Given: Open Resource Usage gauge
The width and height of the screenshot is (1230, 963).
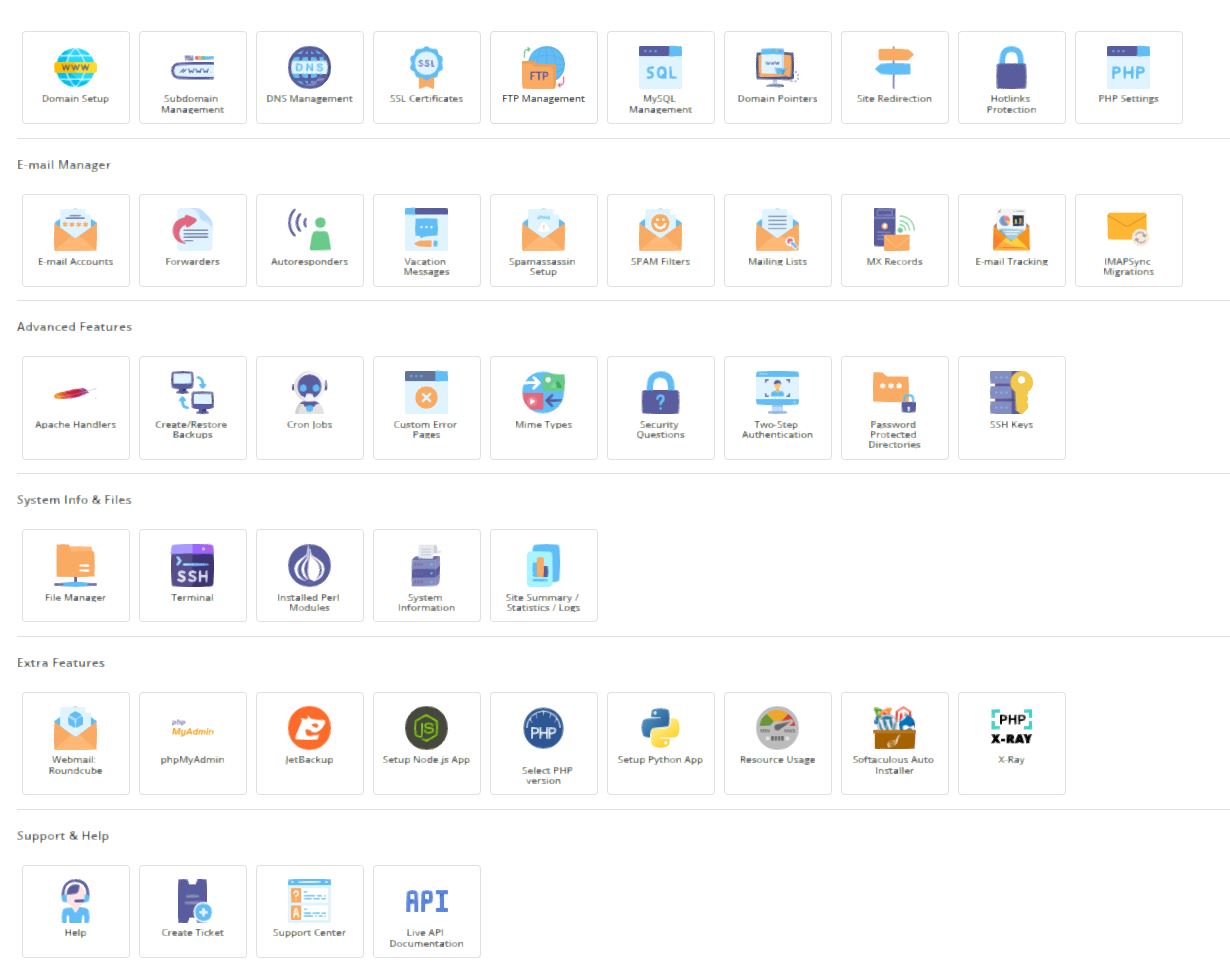Looking at the screenshot, I should tap(778, 743).
